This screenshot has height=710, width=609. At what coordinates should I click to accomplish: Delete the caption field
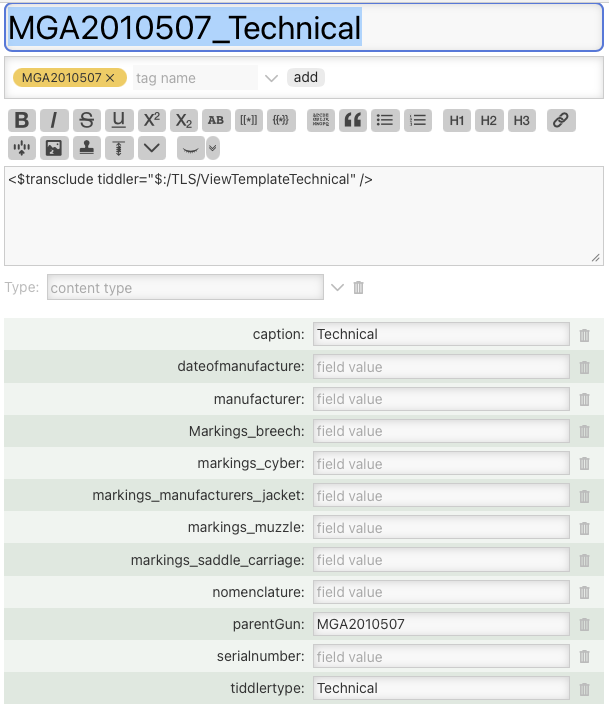pos(585,335)
